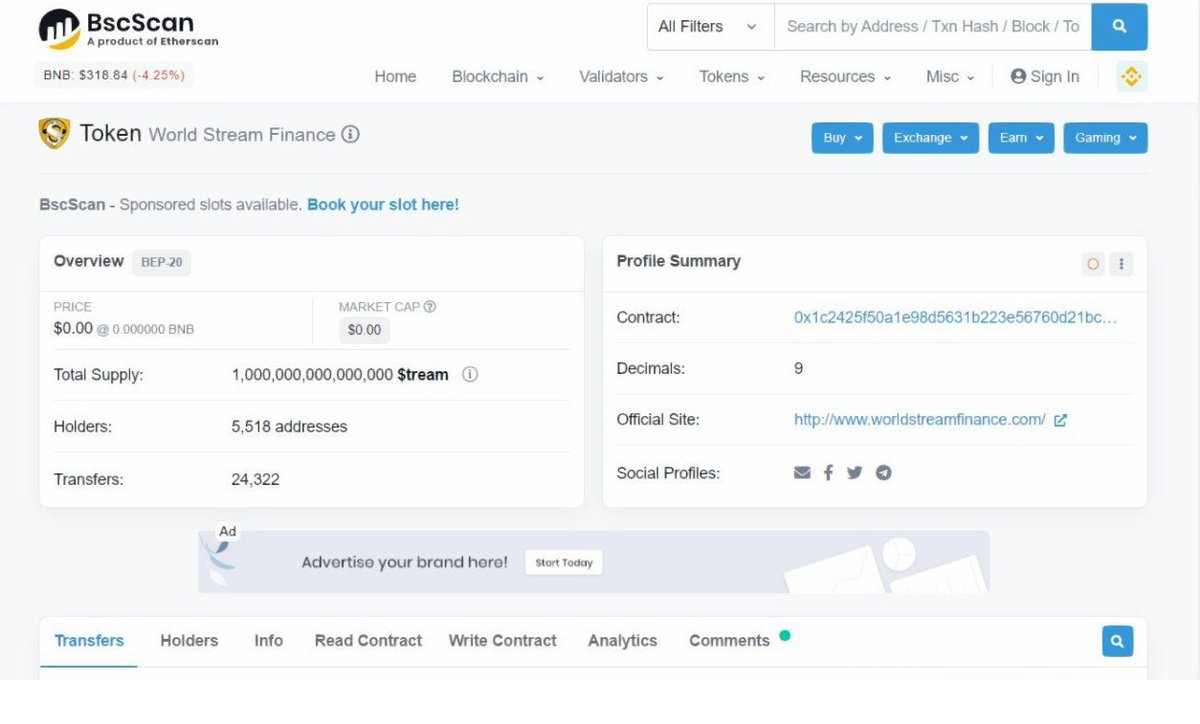Expand the Validators menu
Screen dimensions: 1200x724
(x=621, y=77)
